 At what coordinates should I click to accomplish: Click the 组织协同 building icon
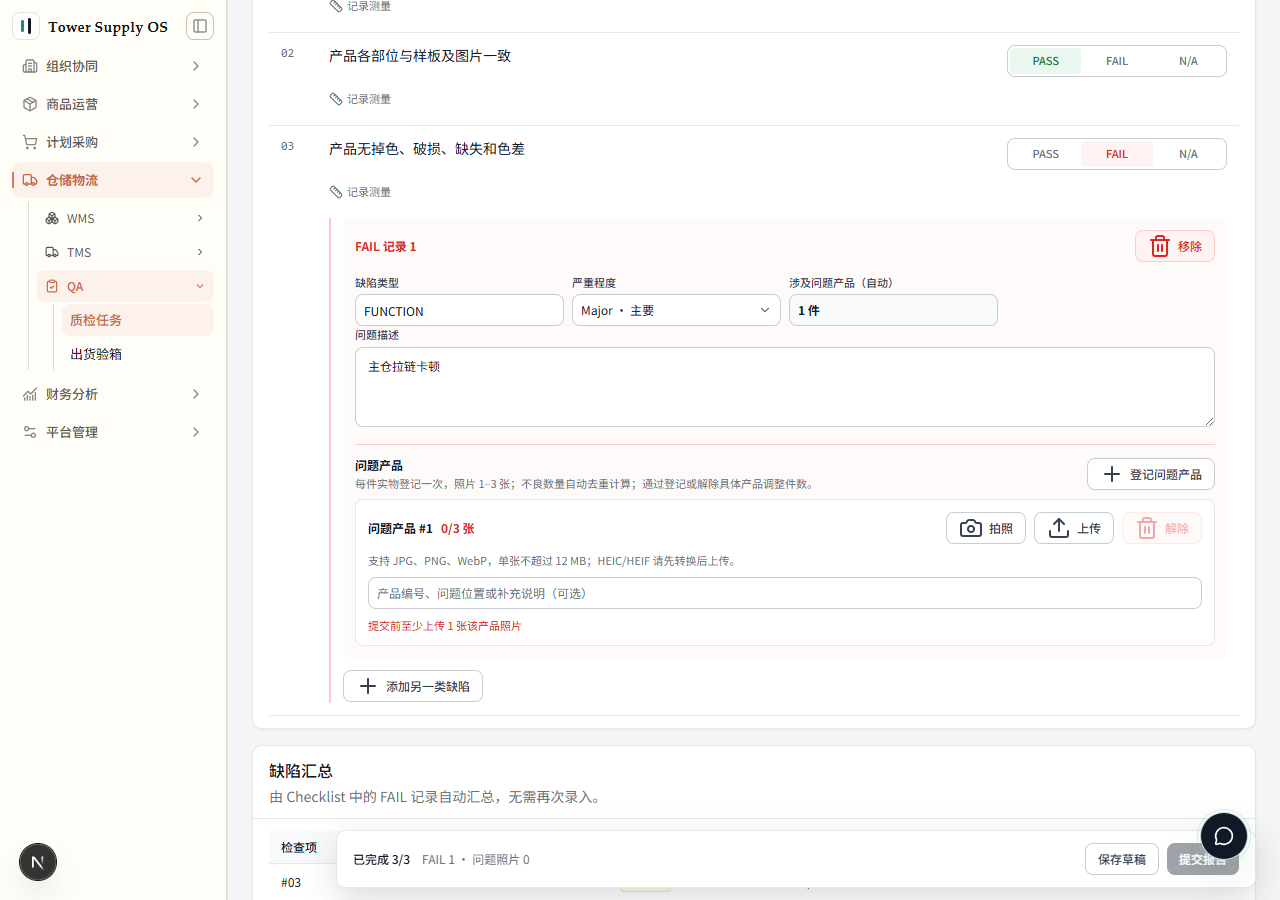(x=30, y=66)
